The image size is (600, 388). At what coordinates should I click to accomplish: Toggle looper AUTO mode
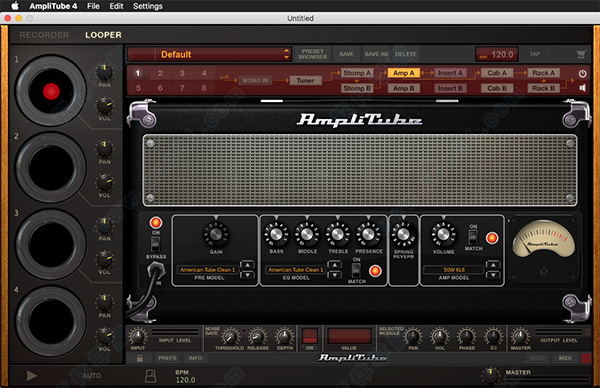click(91, 376)
